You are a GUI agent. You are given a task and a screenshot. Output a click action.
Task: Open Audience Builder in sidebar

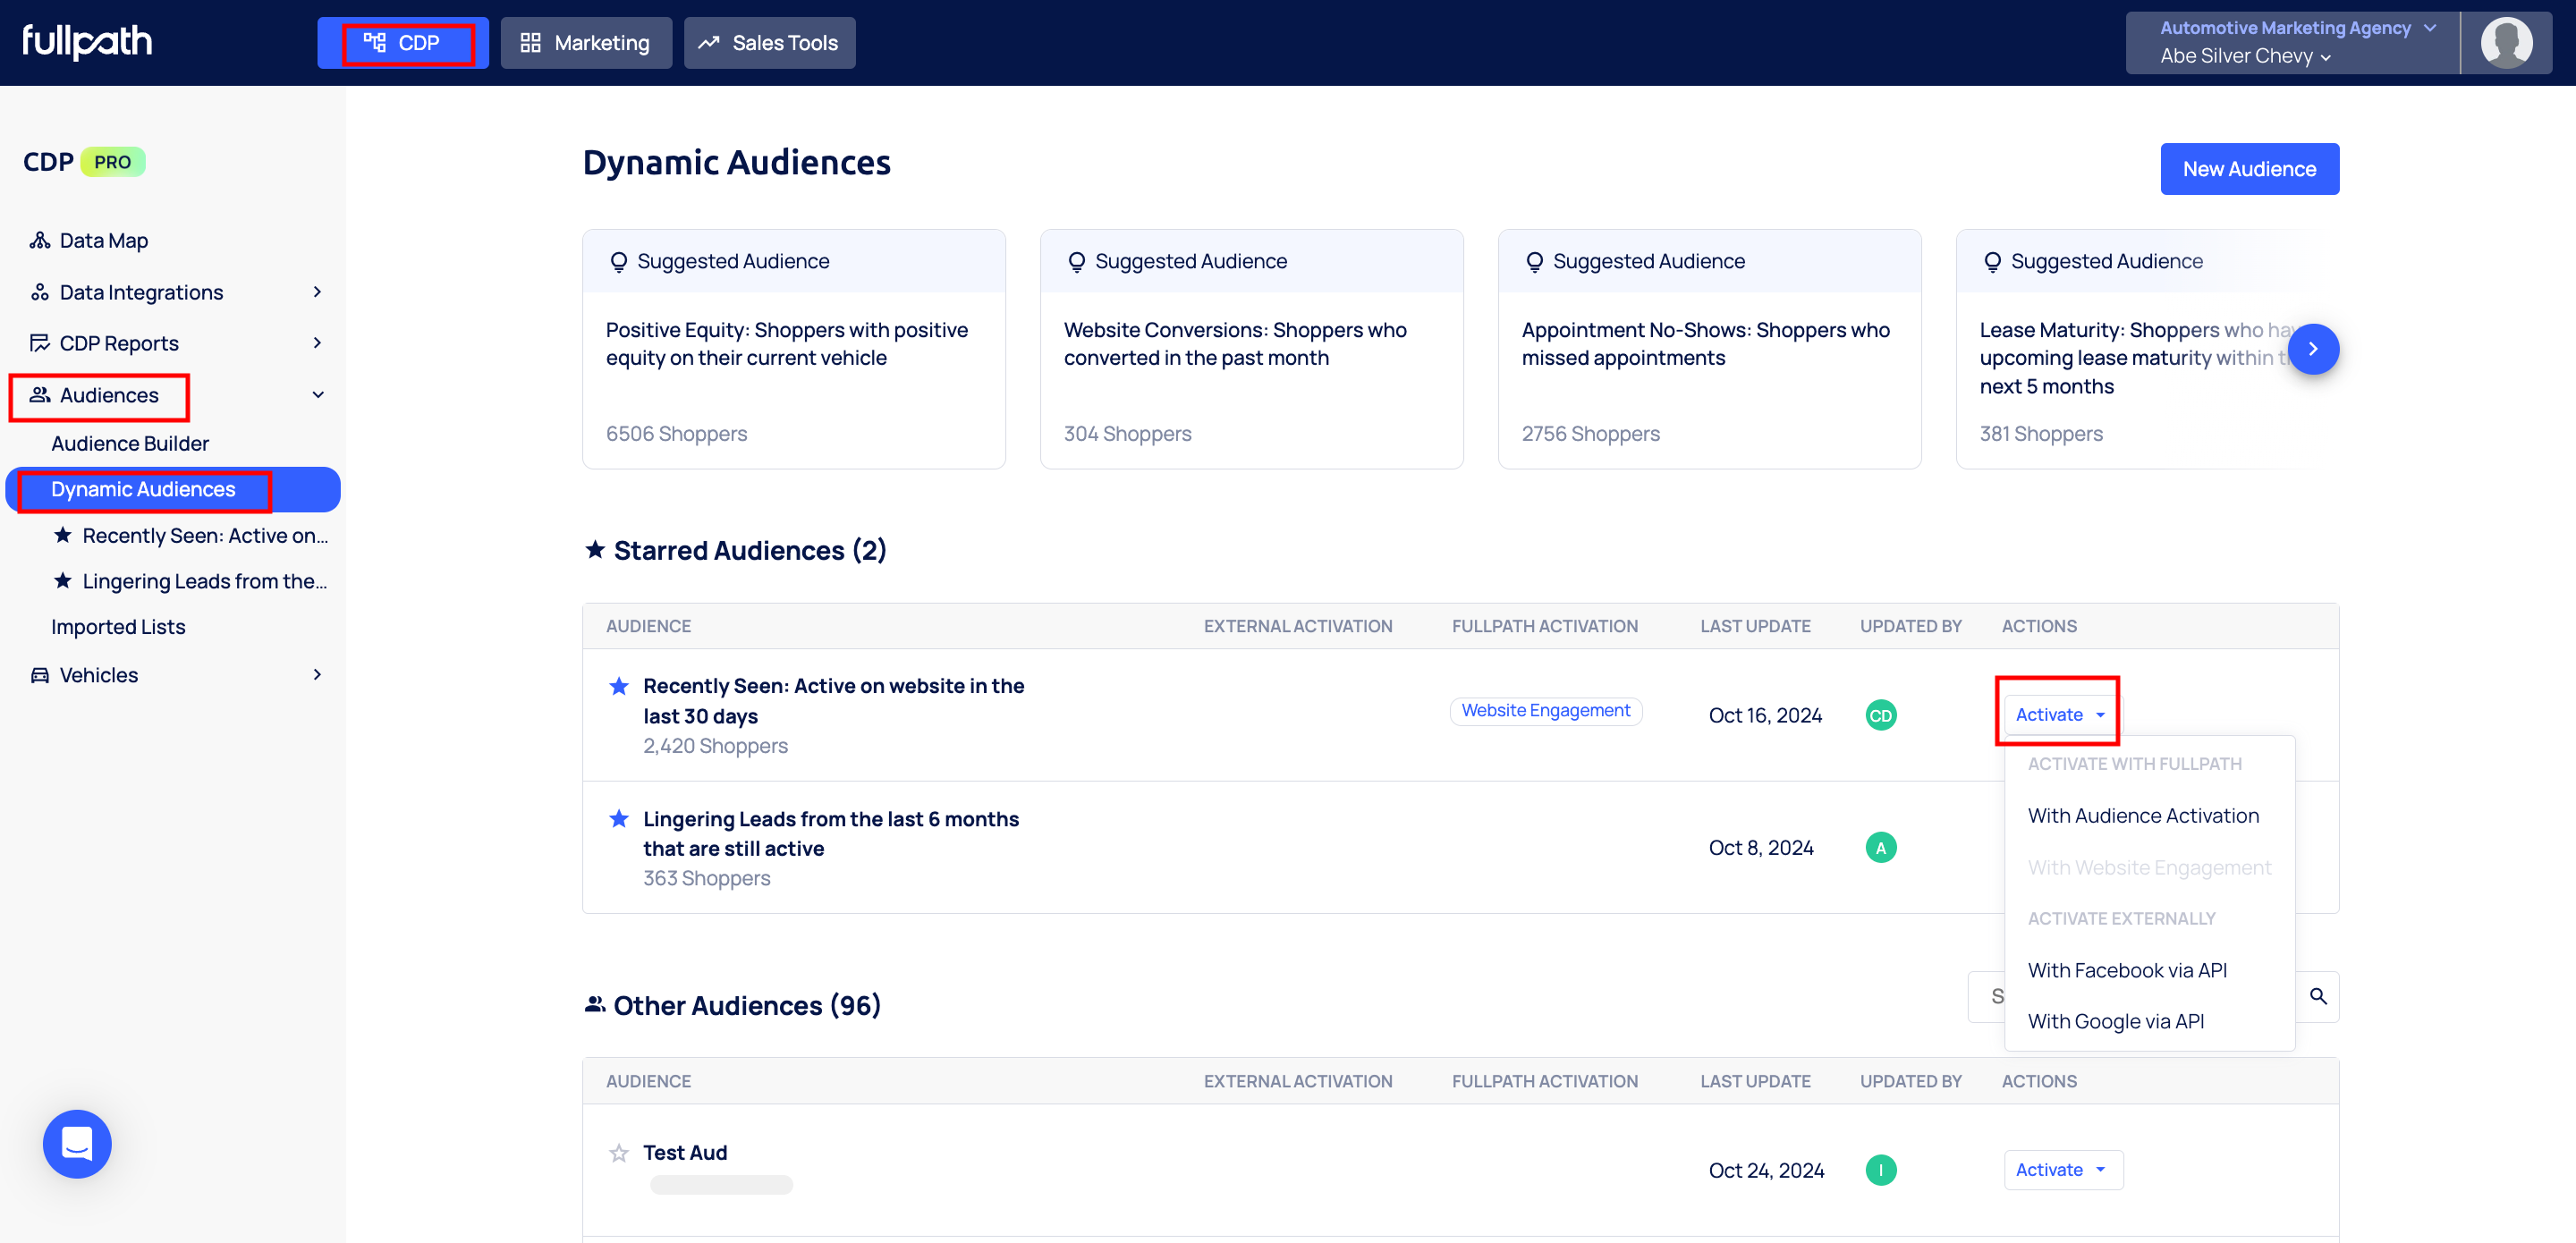(x=130, y=443)
